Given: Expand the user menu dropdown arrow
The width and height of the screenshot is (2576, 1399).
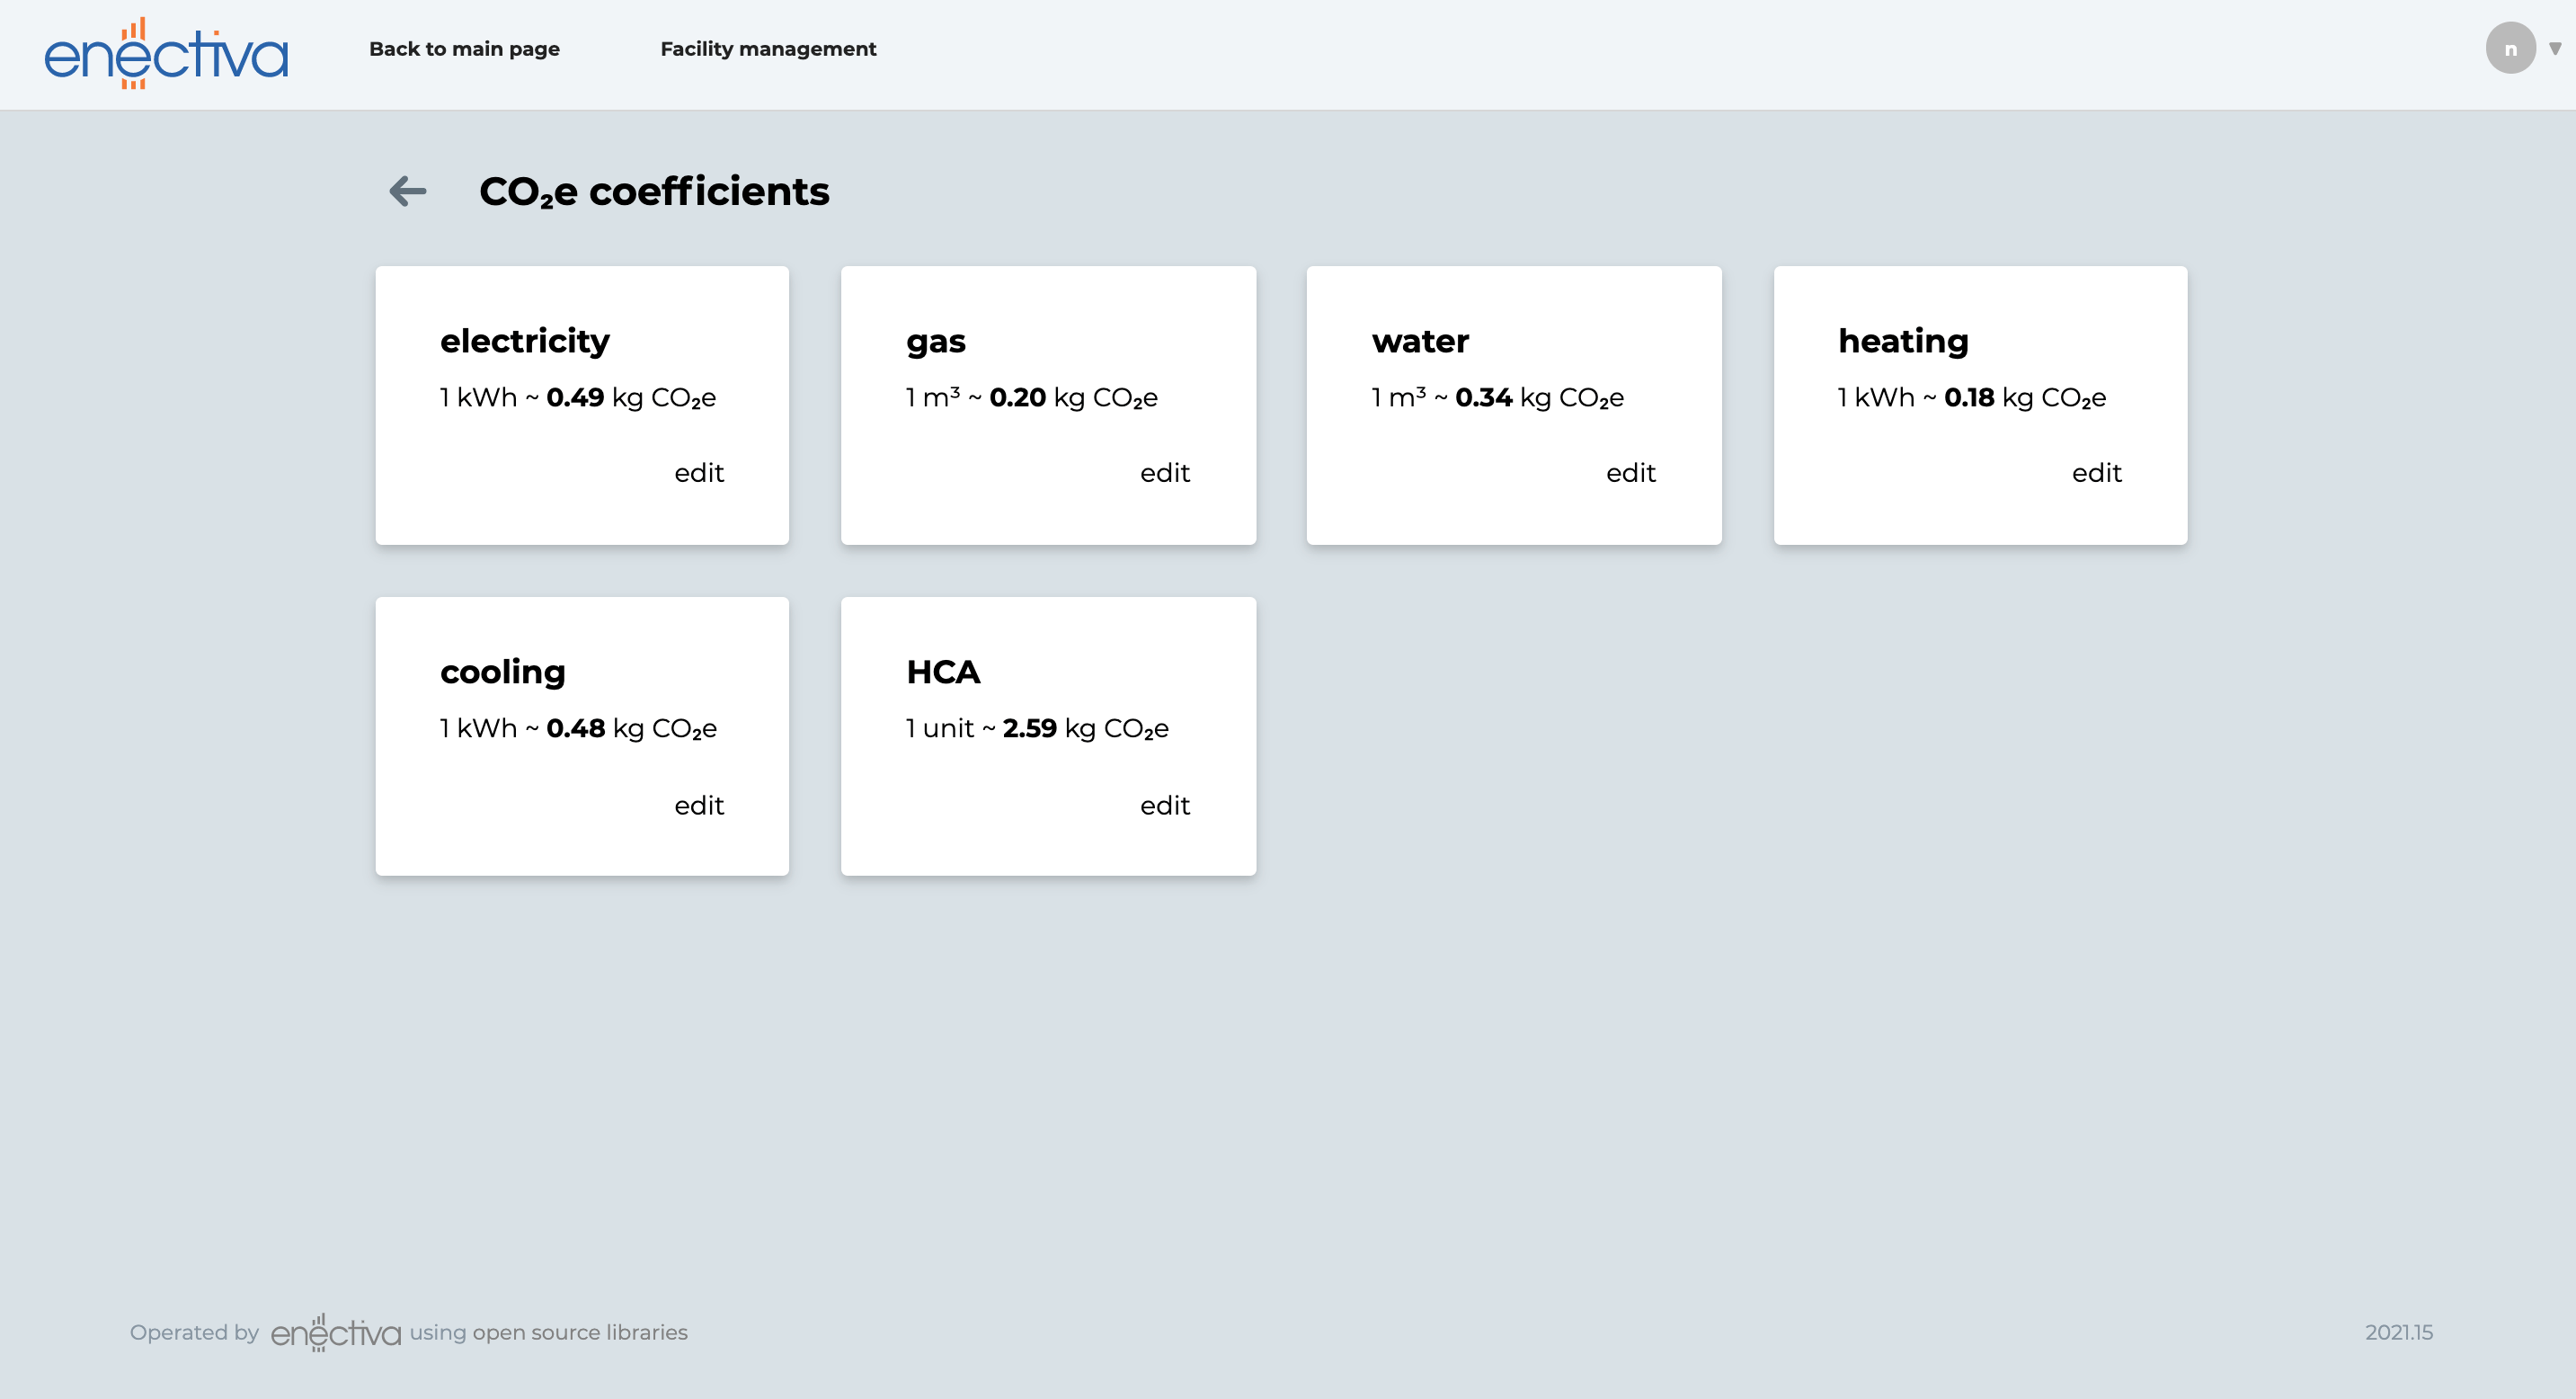Looking at the screenshot, I should click(2555, 48).
